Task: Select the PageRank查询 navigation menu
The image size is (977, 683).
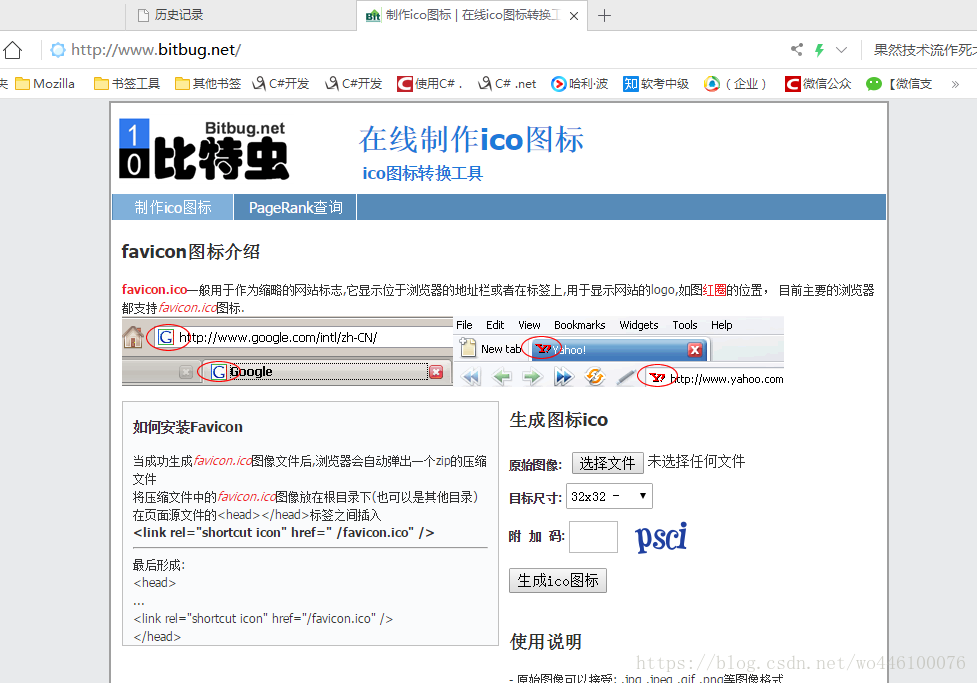Action: [295, 207]
